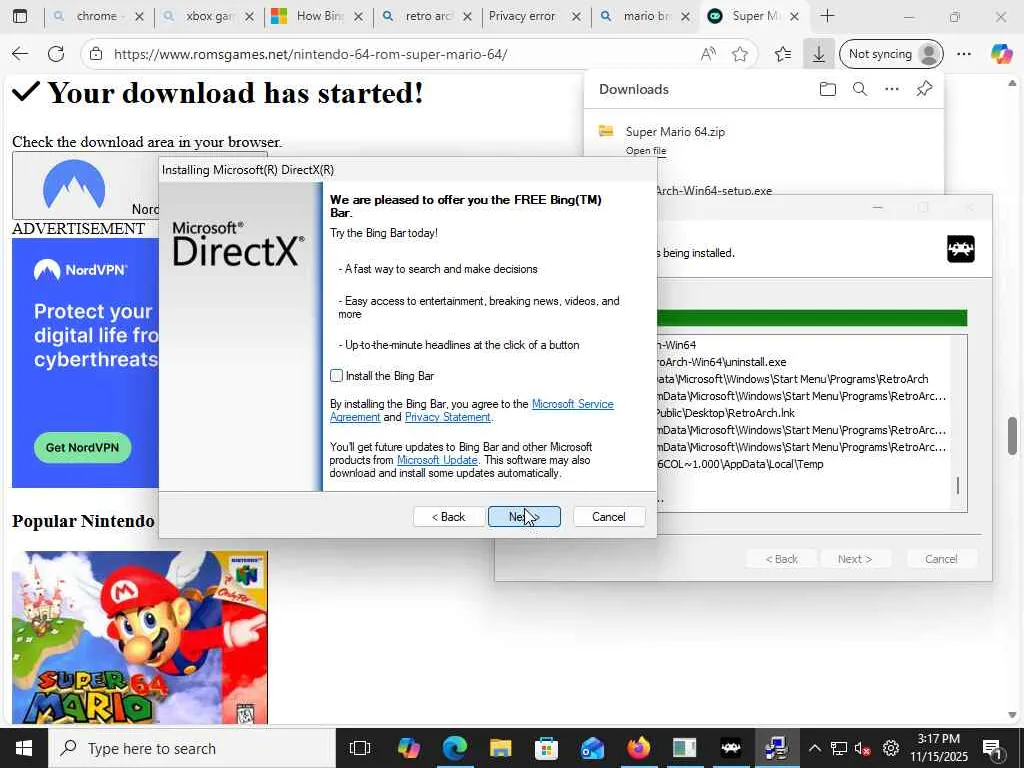Reload the current page
This screenshot has width=1024, height=768.
(56, 54)
